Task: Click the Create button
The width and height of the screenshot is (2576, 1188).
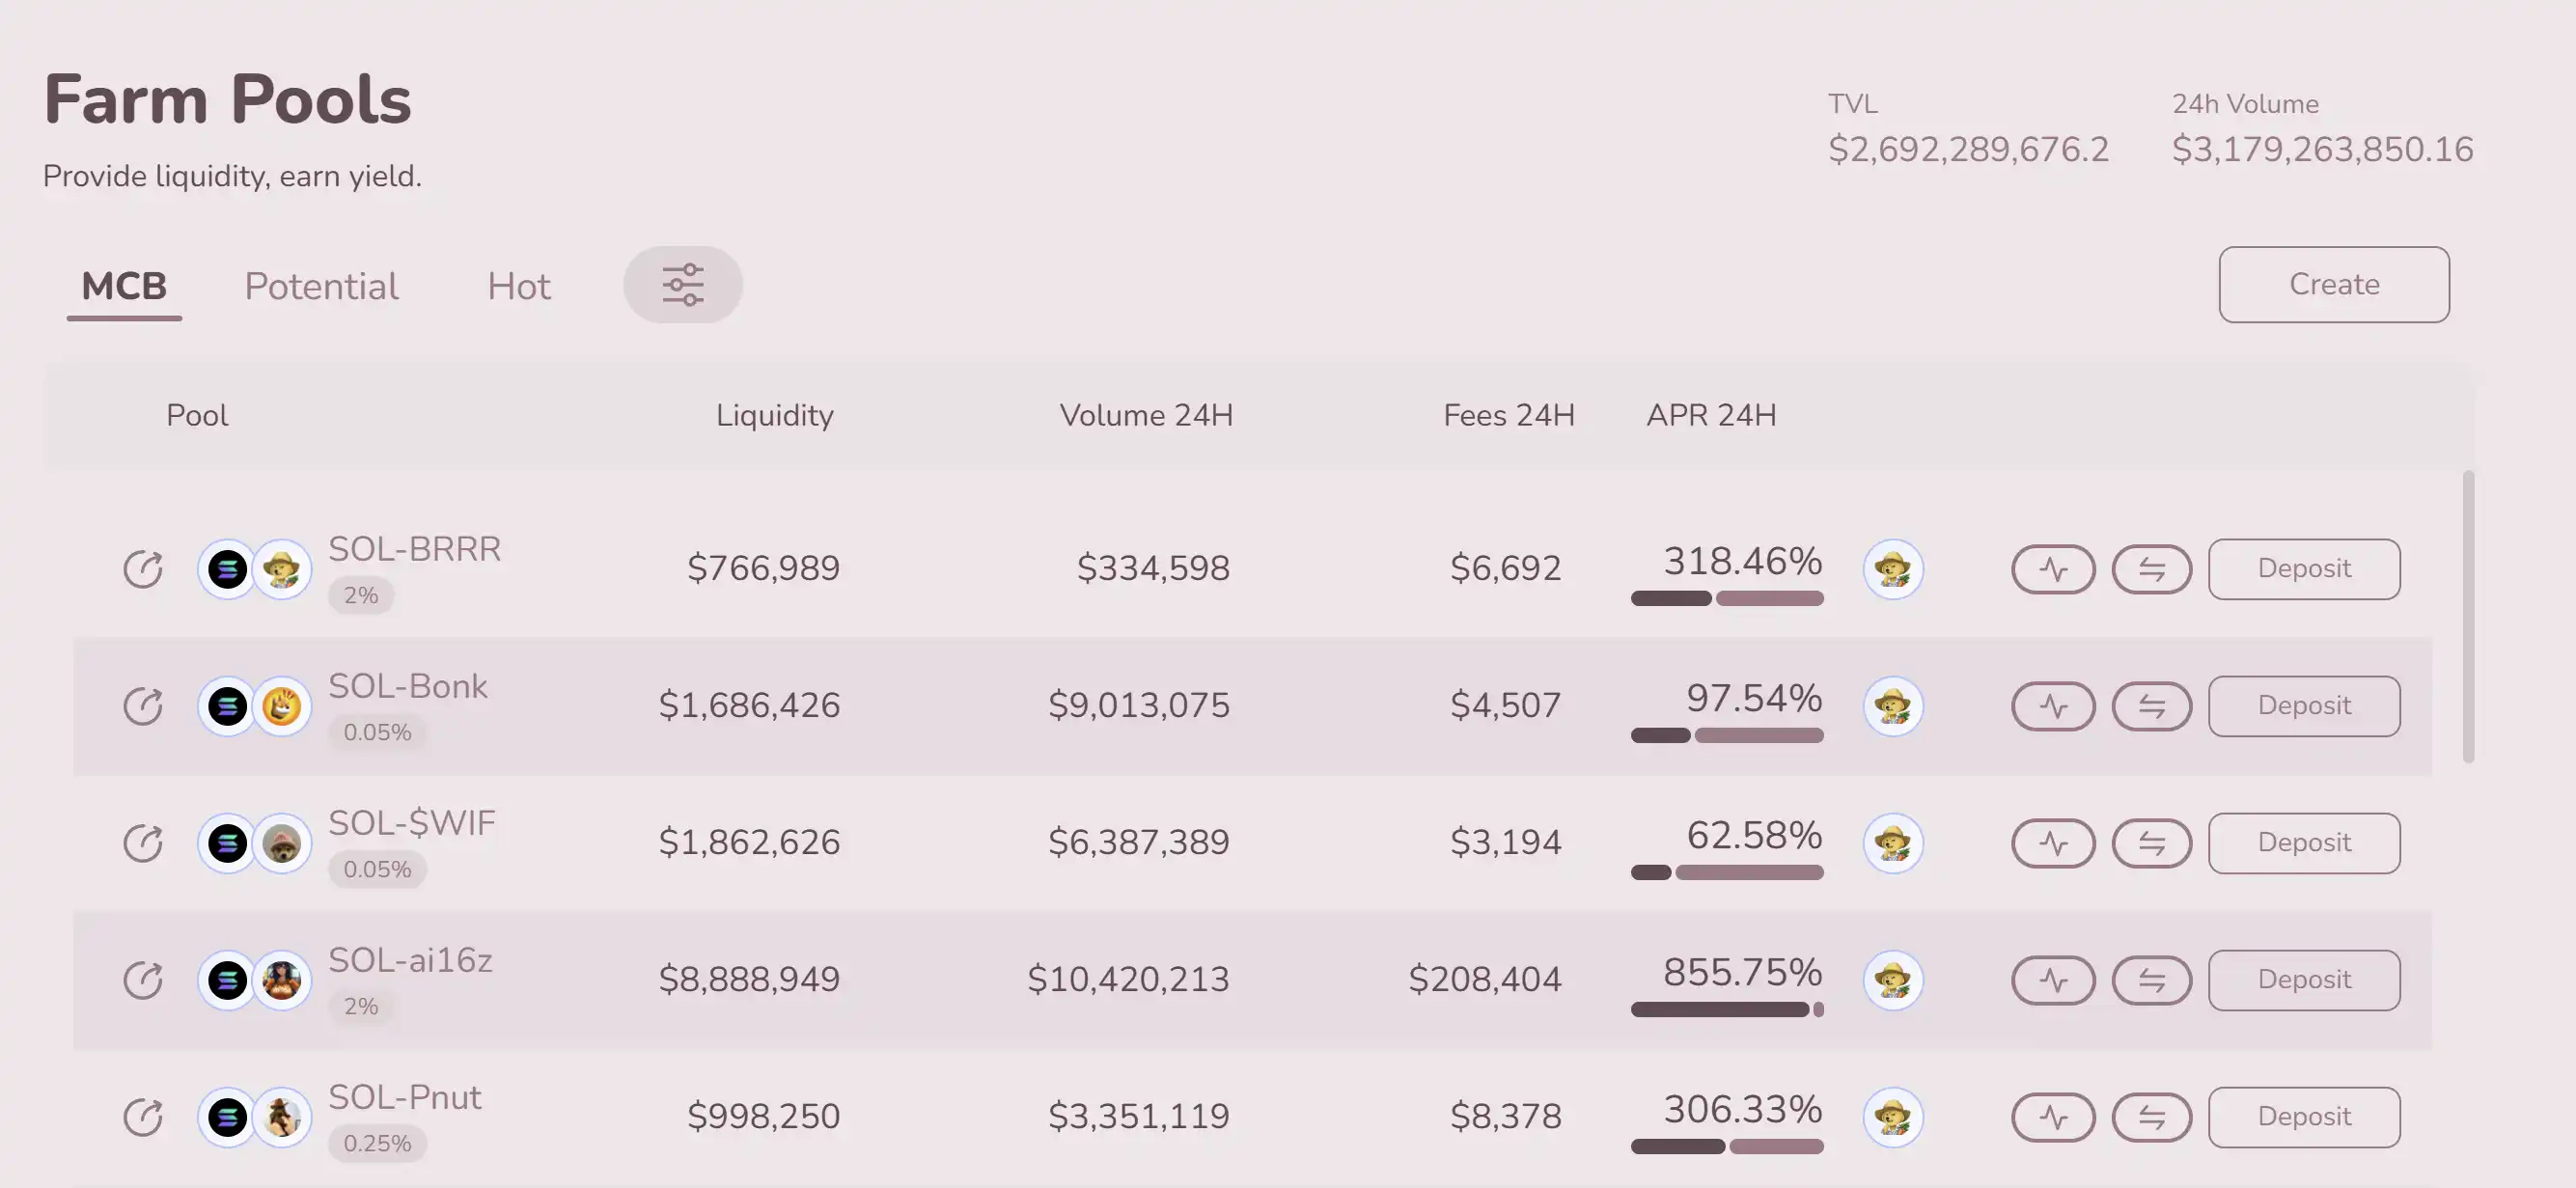Action: tap(2333, 285)
